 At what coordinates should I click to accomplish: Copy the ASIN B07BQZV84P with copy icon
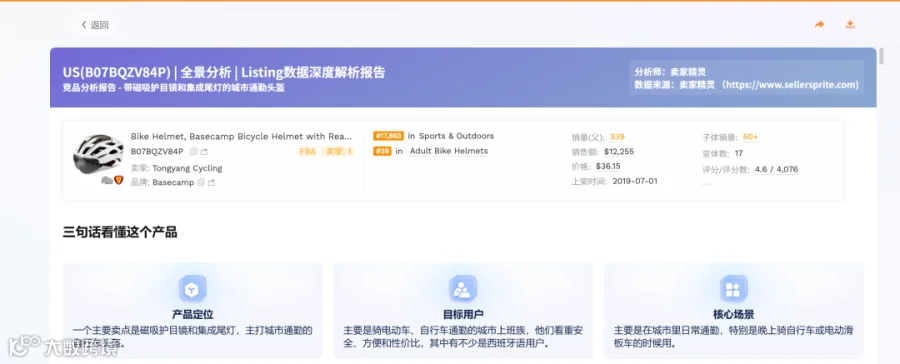193,152
